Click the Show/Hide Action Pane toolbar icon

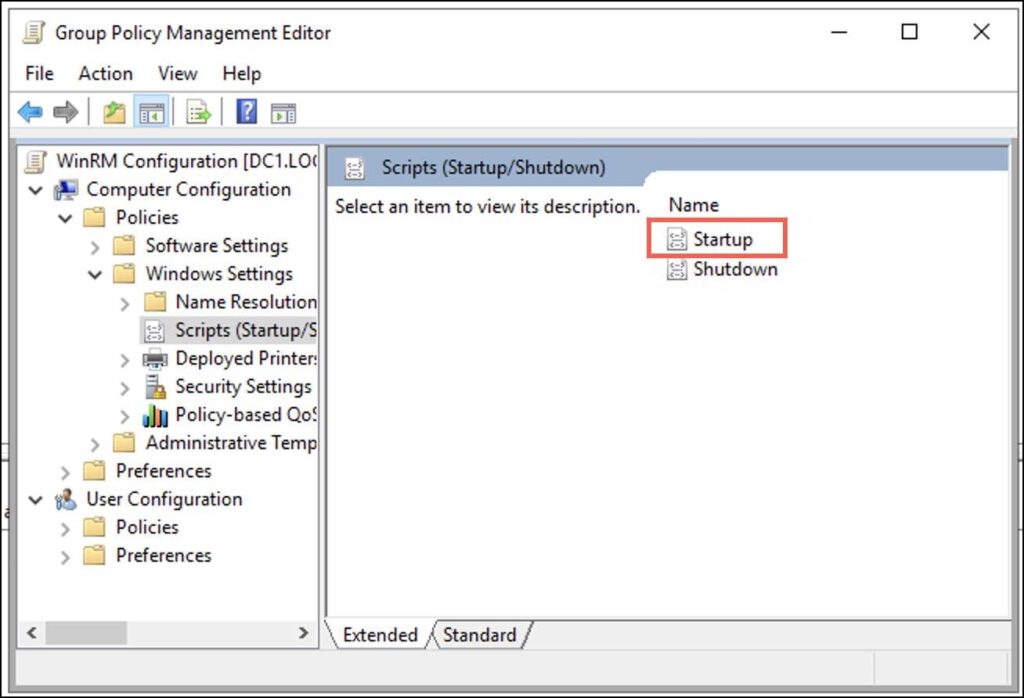click(283, 111)
